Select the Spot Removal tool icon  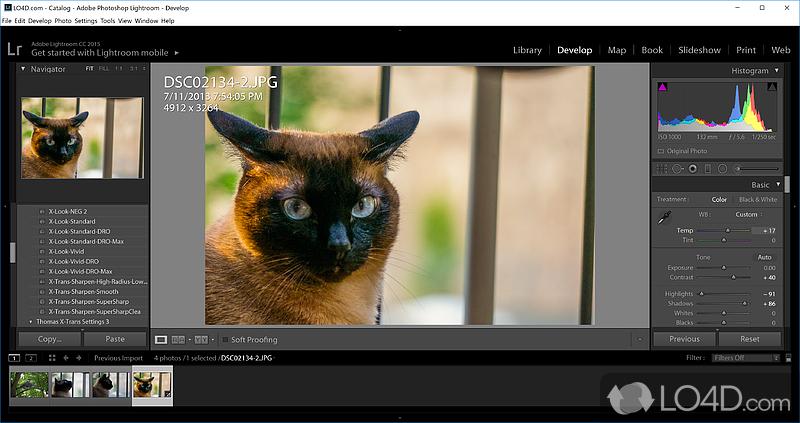point(678,168)
